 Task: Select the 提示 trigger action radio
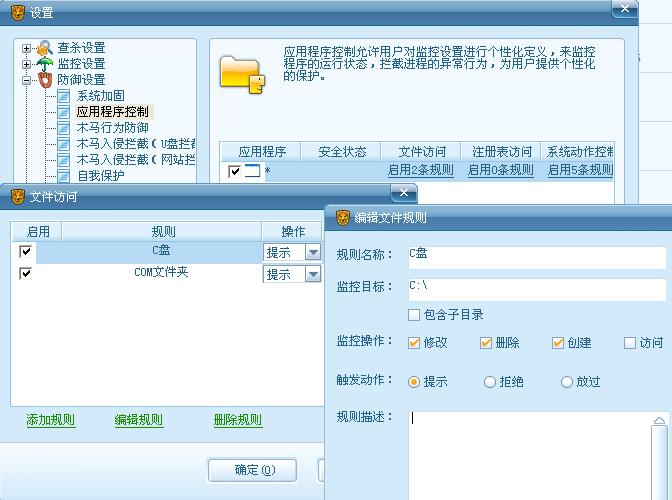click(x=414, y=382)
